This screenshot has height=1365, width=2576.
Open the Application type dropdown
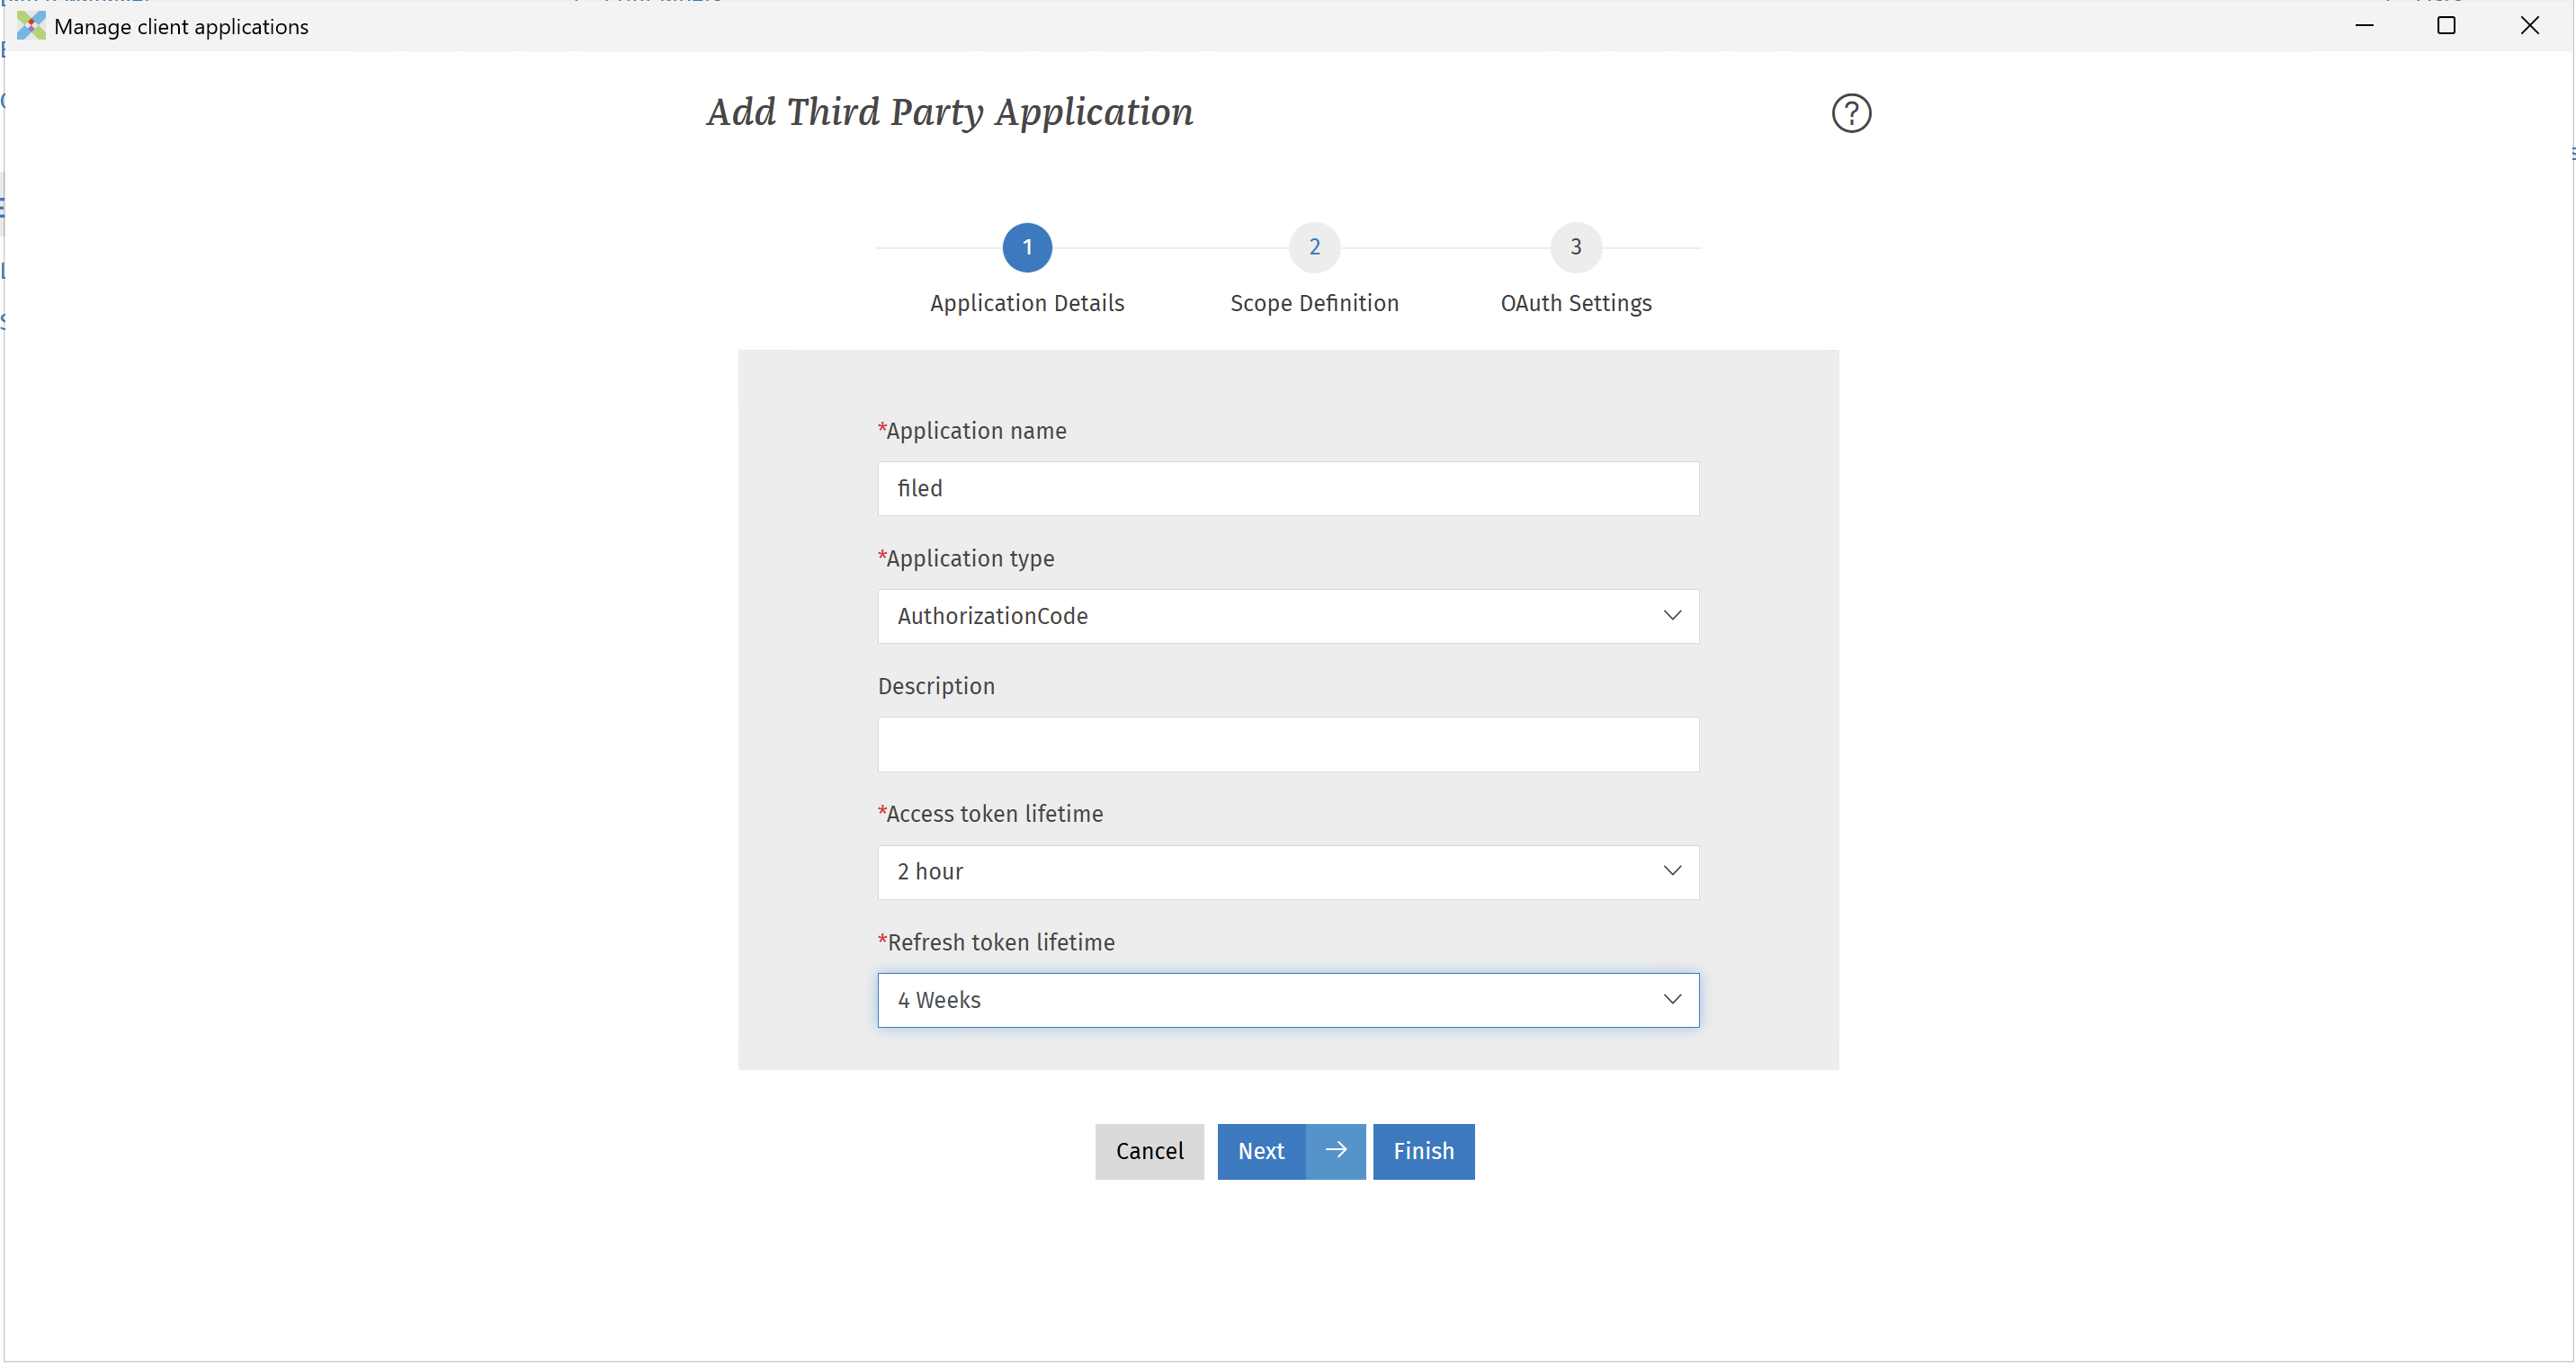1288,616
